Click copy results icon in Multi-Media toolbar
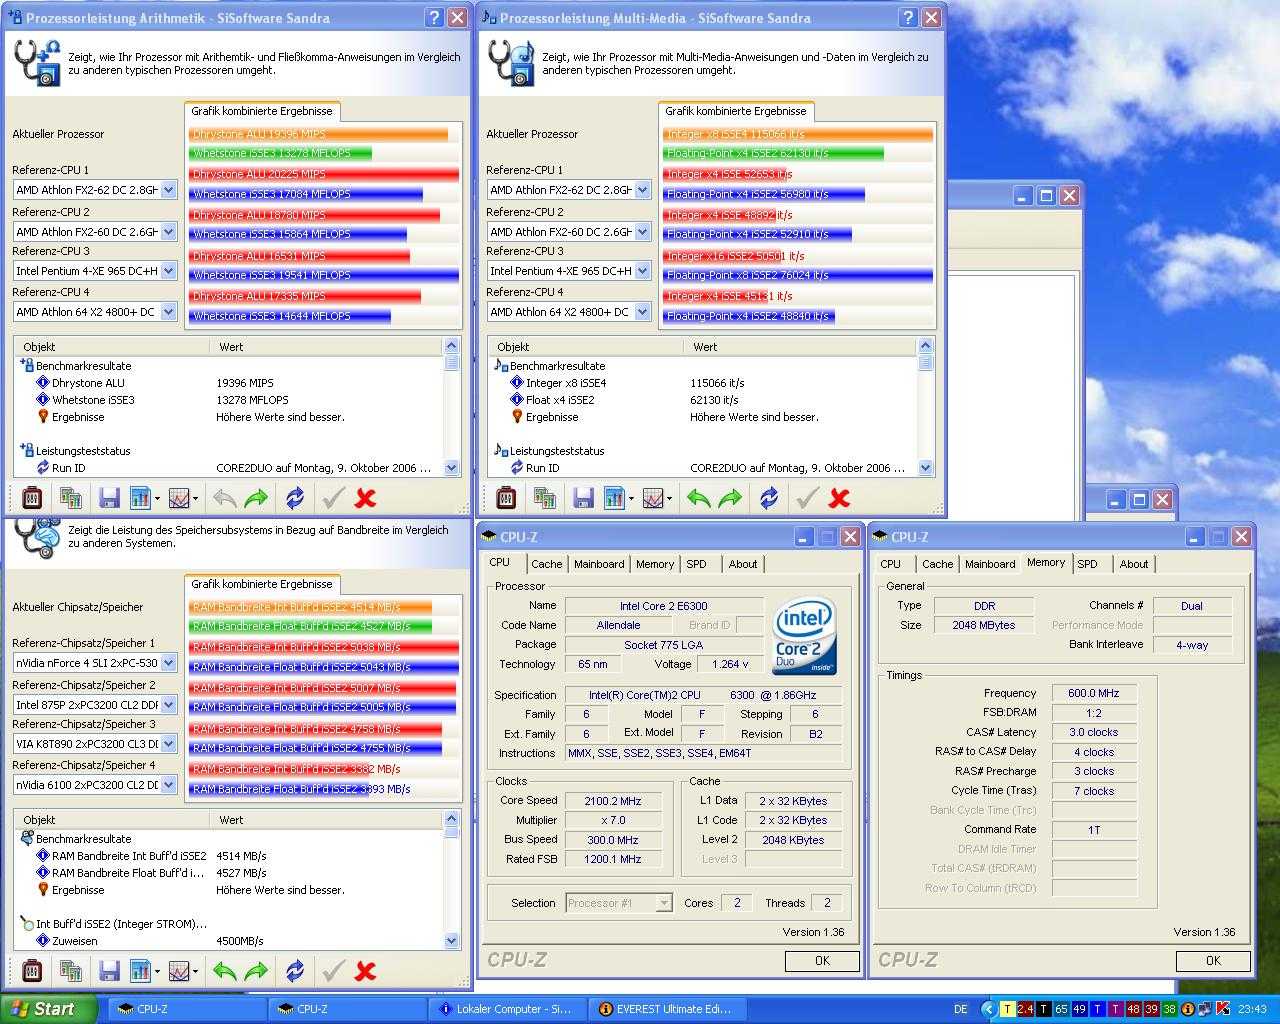Image resolution: width=1280 pixels, height=1024 pixels. tap(545, 497)
